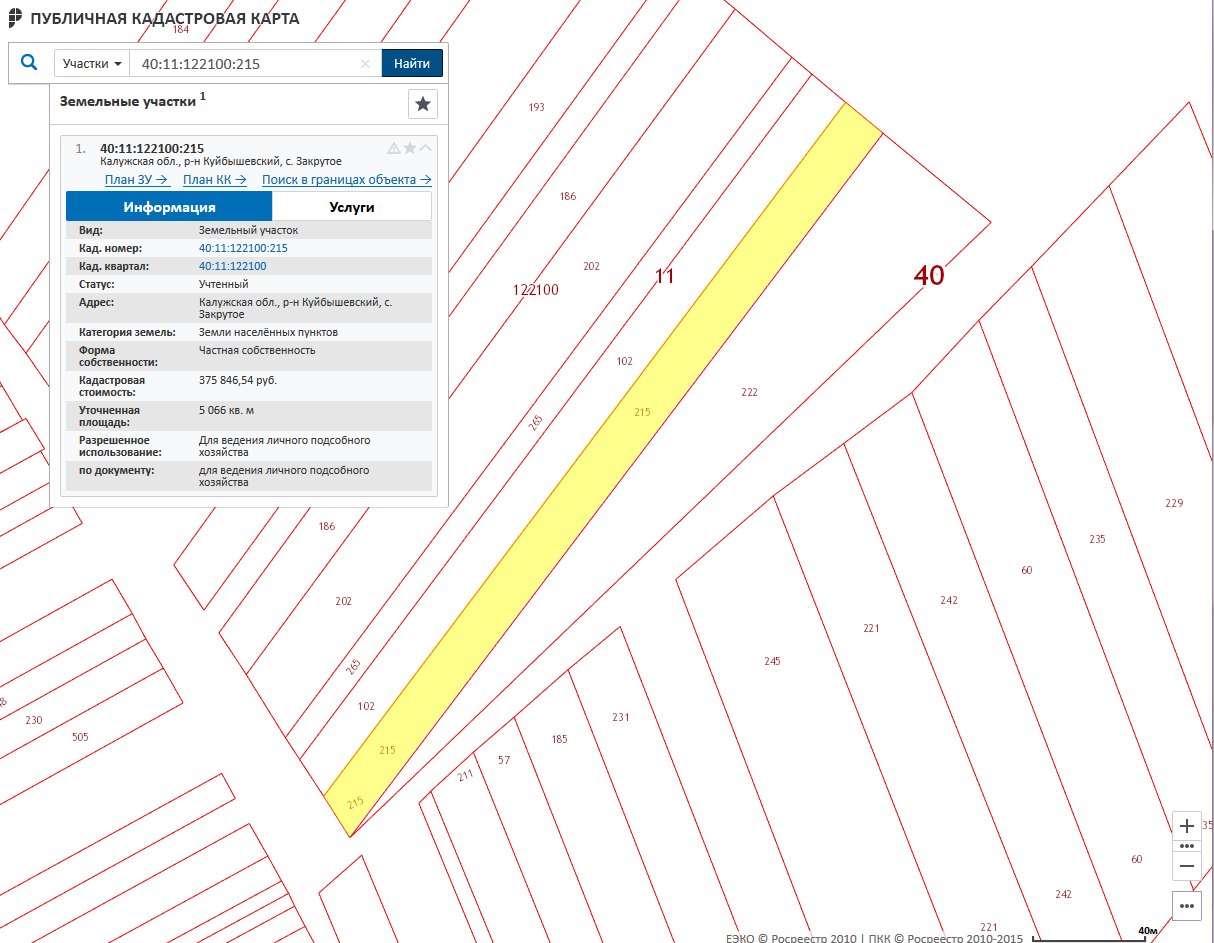Add parcel 40:11:122100:215 to favorites star
Screen dimensions: 1214x943
click(x=410, y=148)
